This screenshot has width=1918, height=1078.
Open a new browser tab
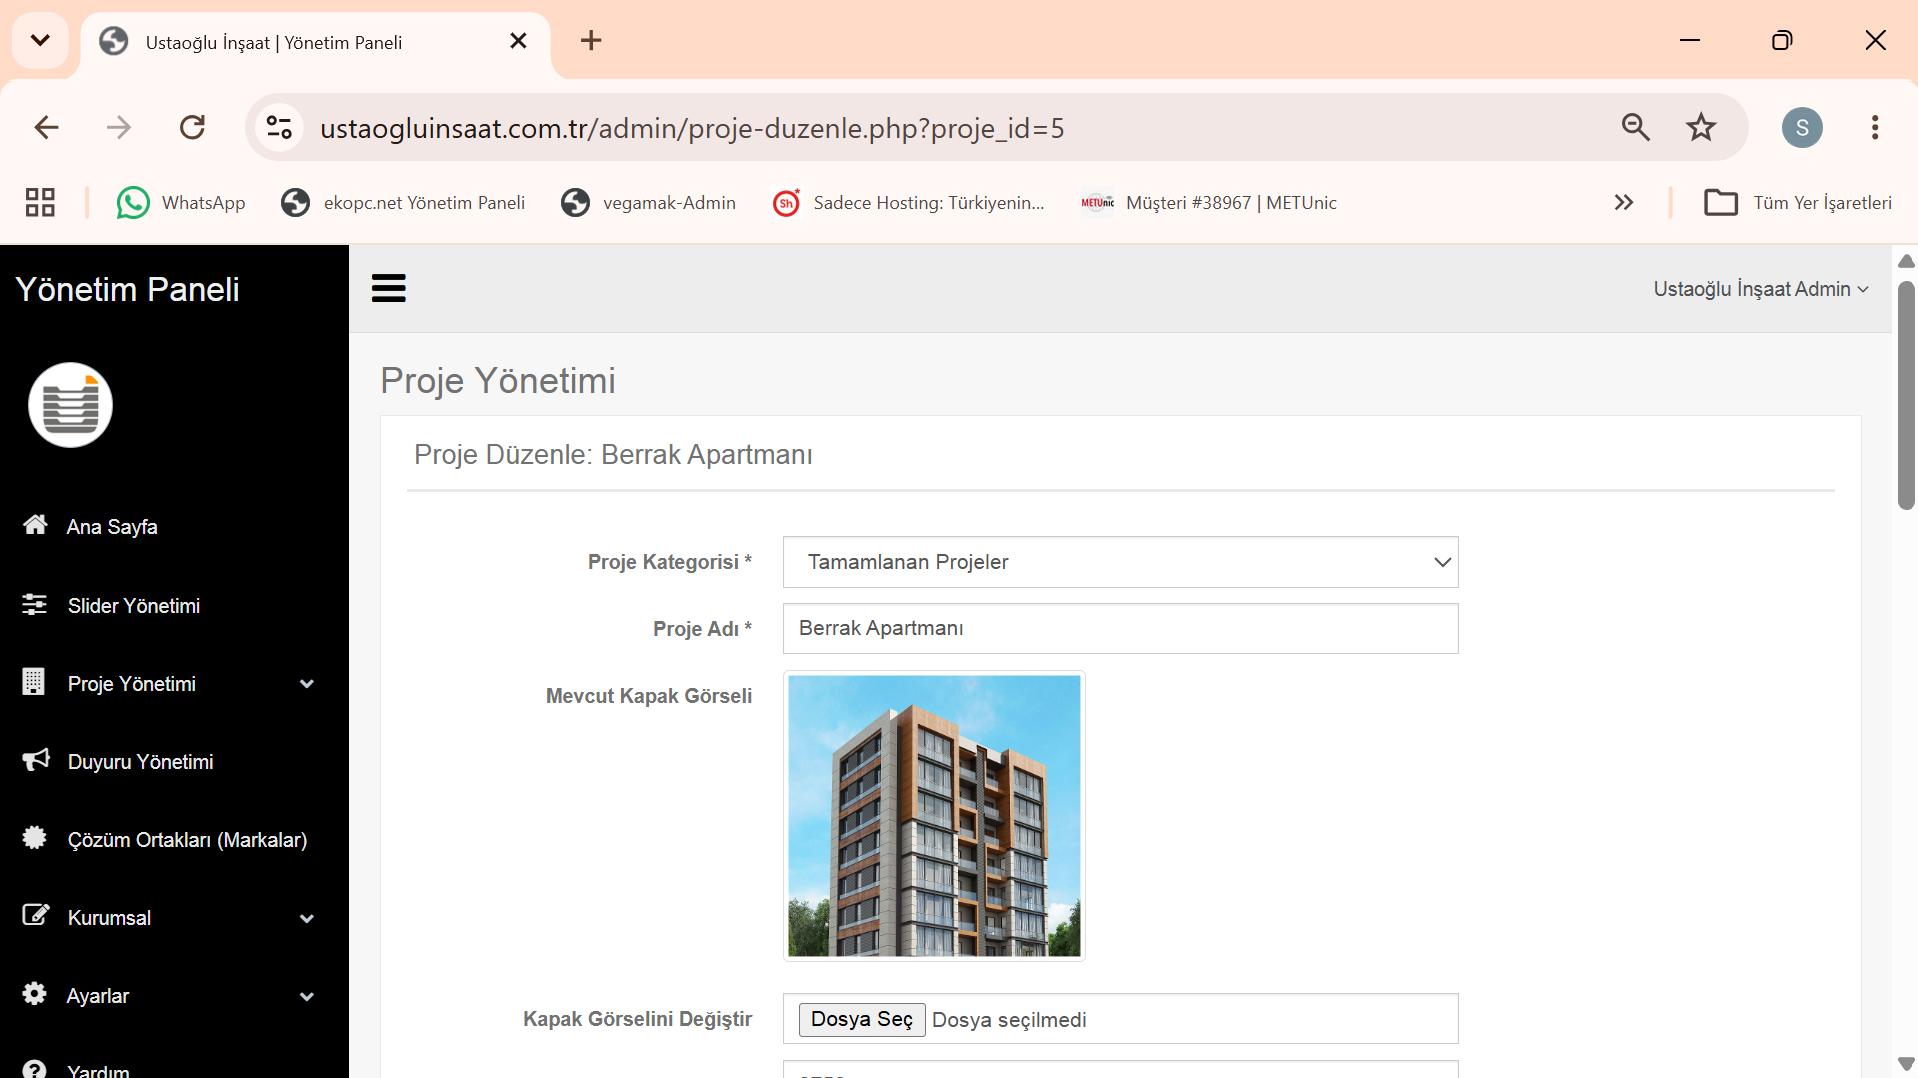(591, 40)
